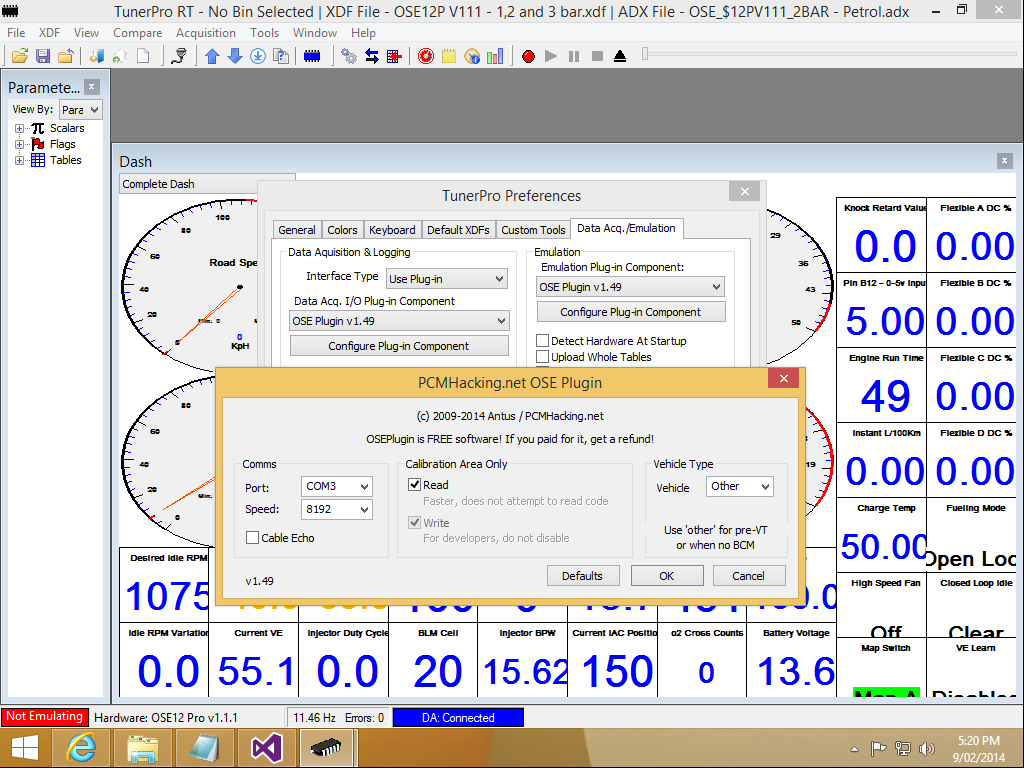Click the table with red arrow icon
This screenshot has width=1024, height=768.
pyautogui.click(x=394, y=56)
